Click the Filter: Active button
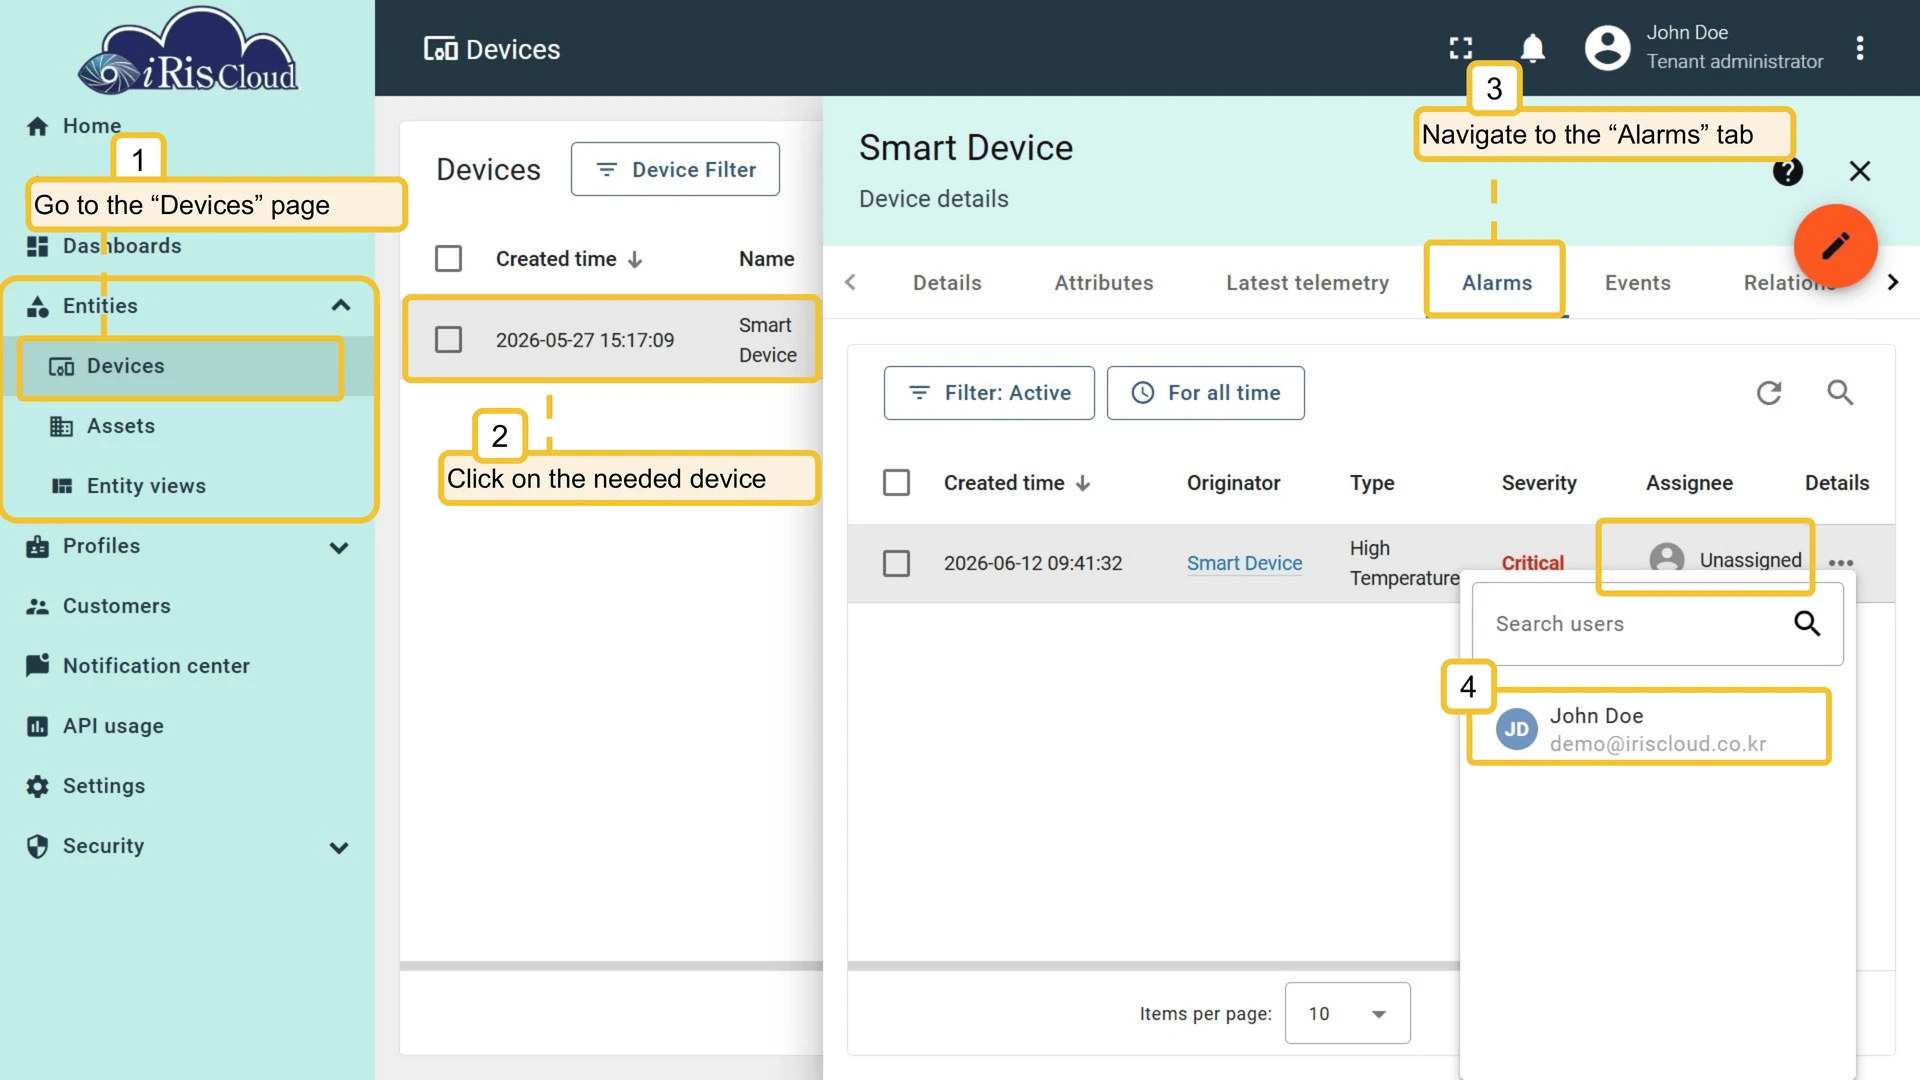This screenshot has width=1920, height=1080. coord(989,393)
